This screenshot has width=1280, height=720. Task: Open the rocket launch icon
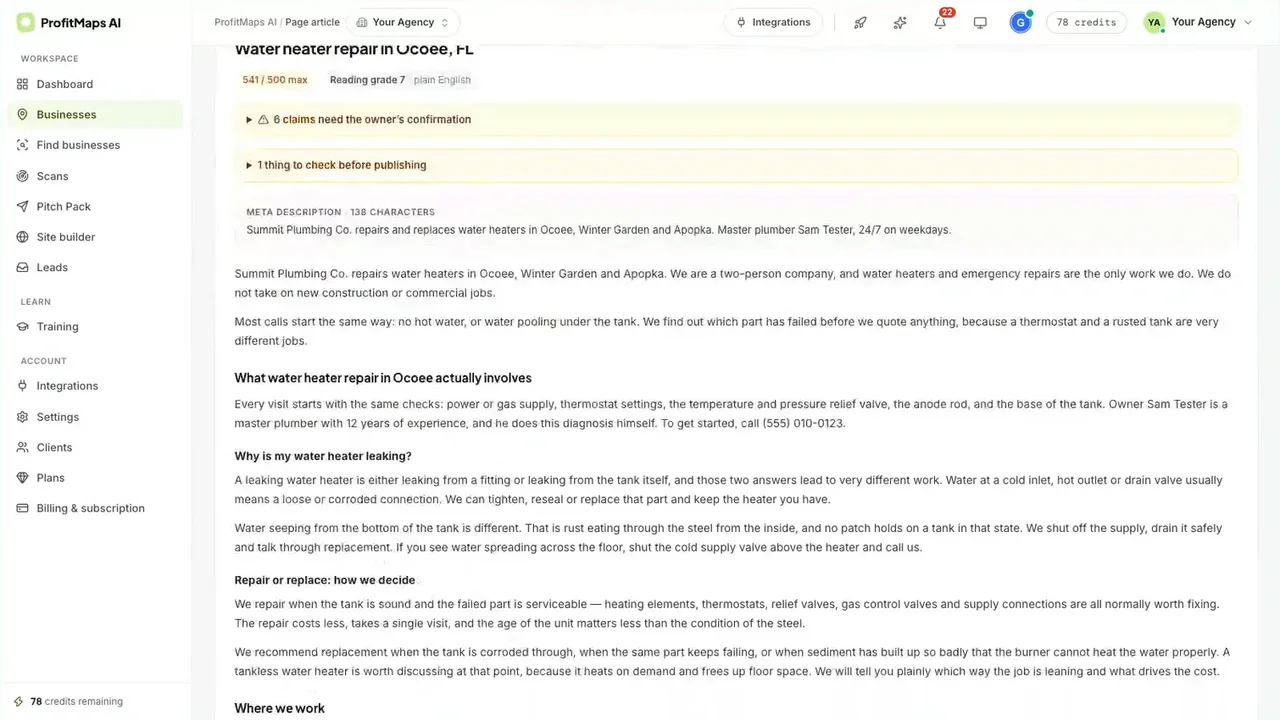click(x=860, y=22)
